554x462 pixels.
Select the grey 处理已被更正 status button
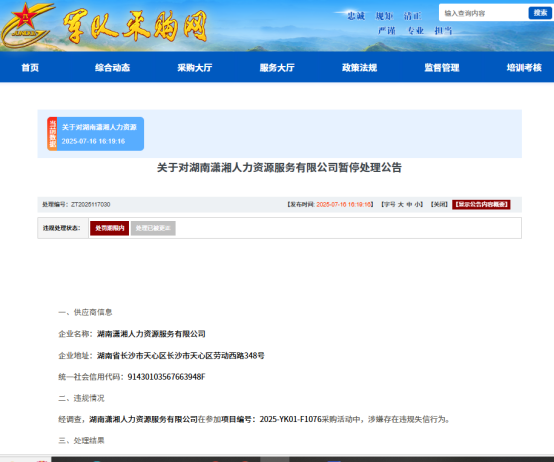tap(153, 228)
